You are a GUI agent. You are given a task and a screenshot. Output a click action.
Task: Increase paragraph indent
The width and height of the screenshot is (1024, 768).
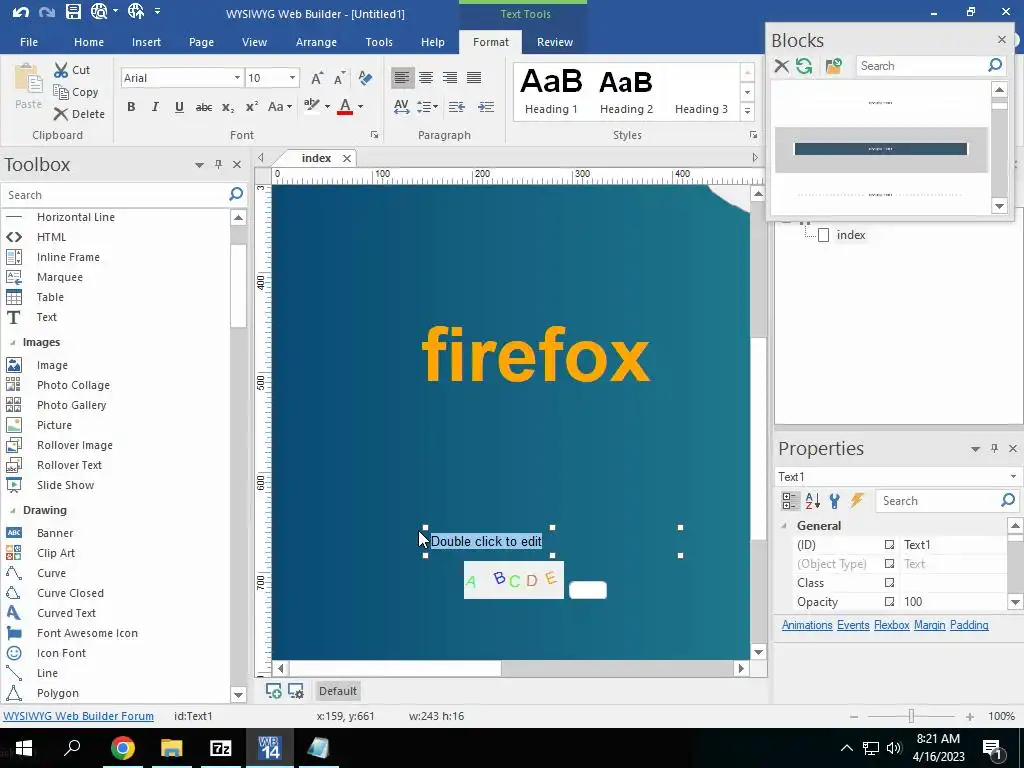[x=486, y=107]
